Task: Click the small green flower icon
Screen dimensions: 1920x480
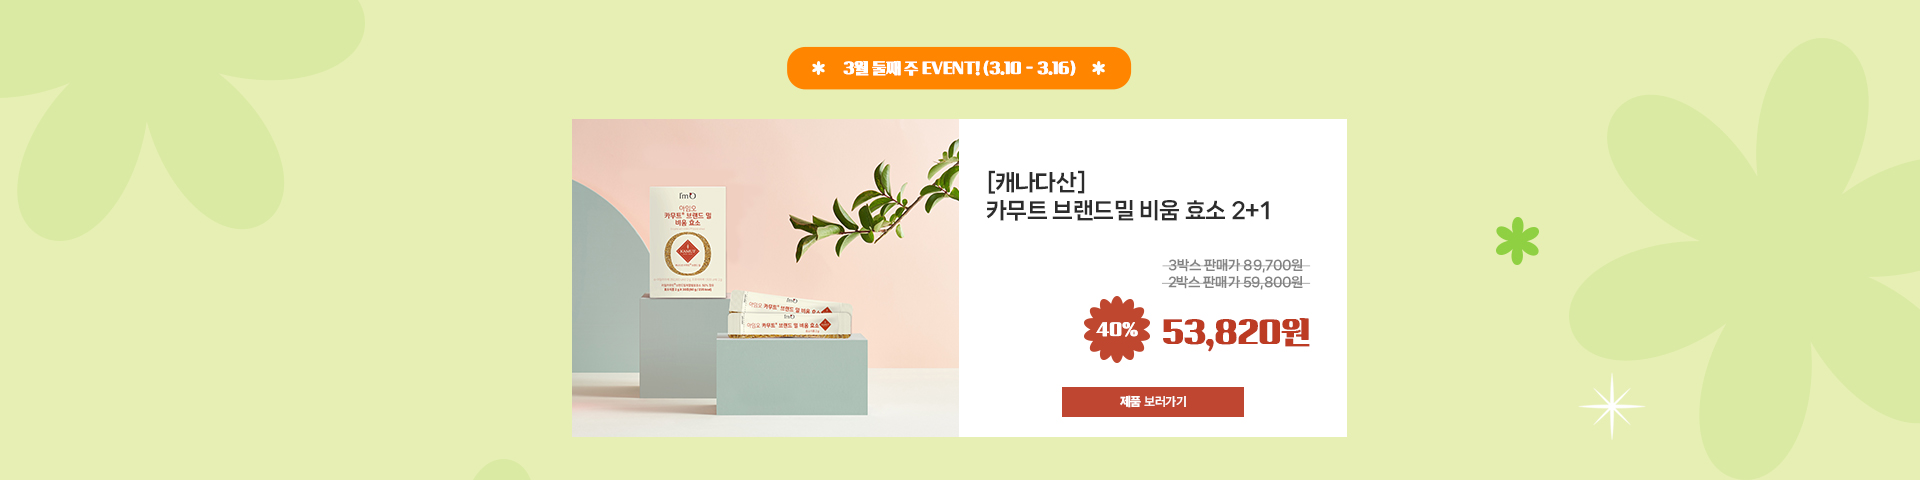Action: pyautogui.click(x=1517, y=241)
